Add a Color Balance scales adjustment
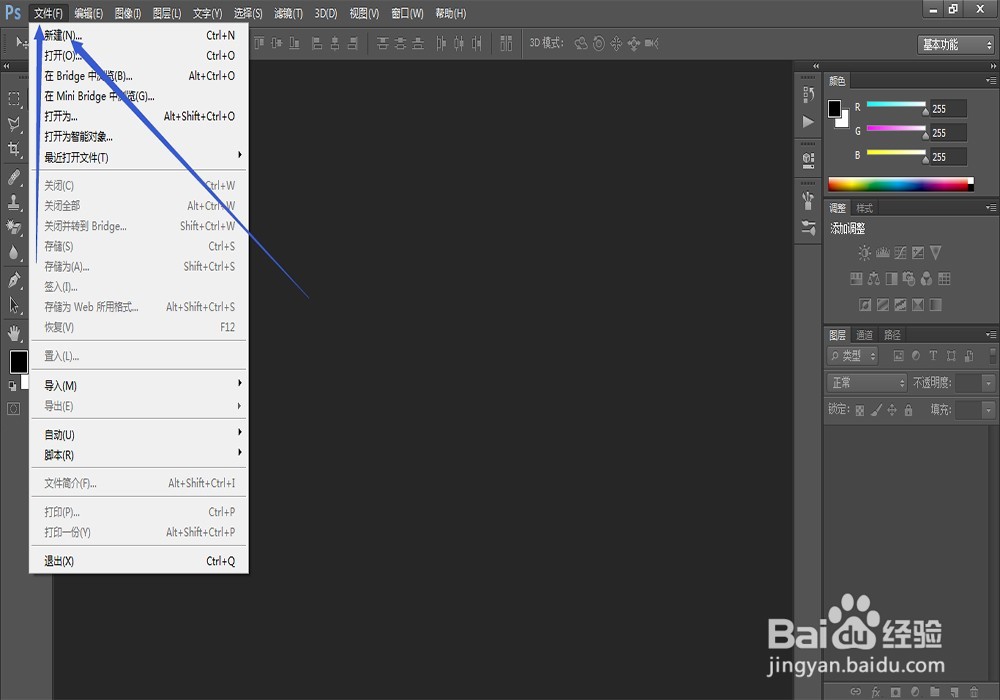1000x700 pixels. coord(874,279)
